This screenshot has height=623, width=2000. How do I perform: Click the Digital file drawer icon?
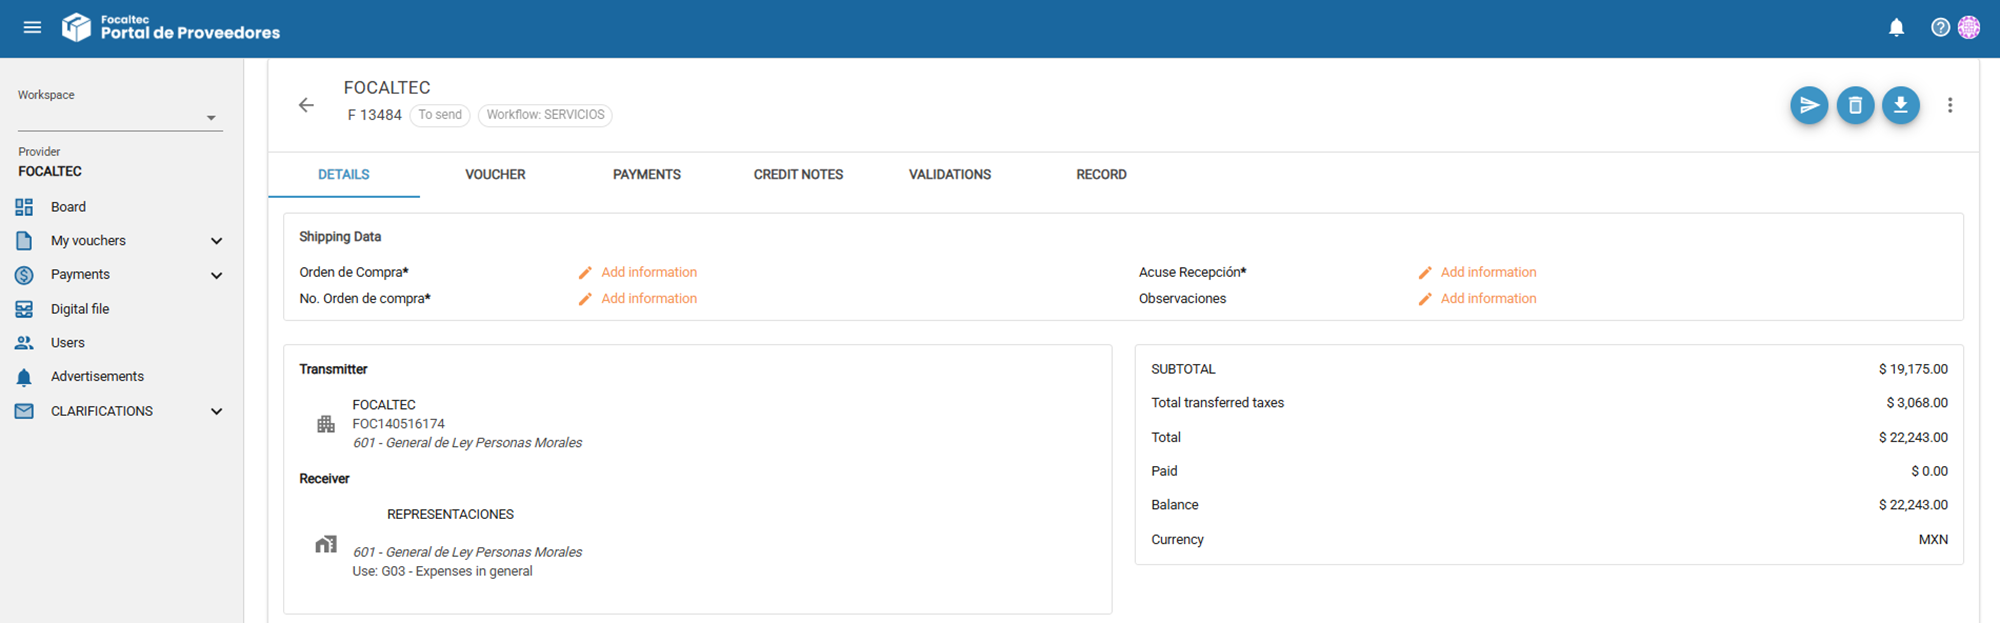coord(24,309)
